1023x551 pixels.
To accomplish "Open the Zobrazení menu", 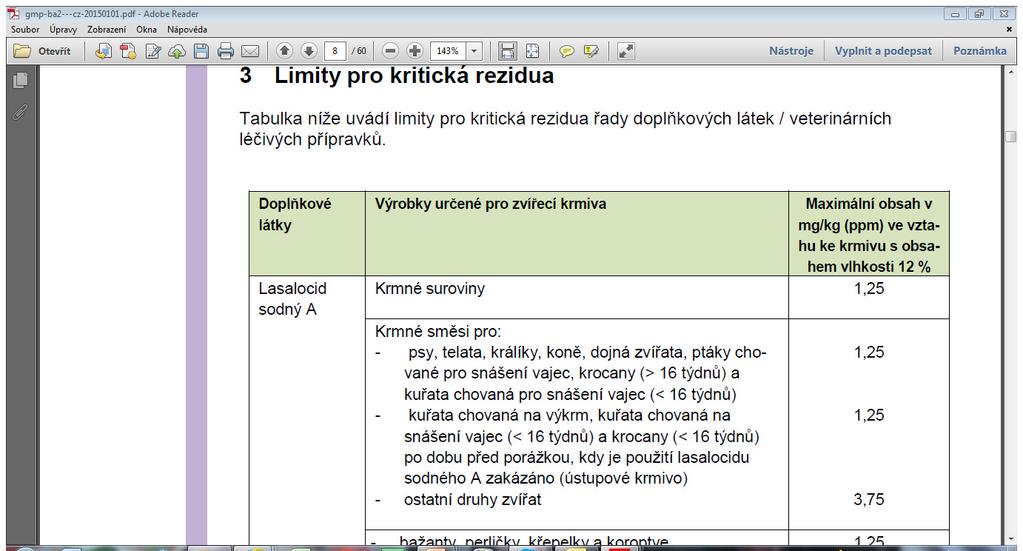I will pos(106,29).
